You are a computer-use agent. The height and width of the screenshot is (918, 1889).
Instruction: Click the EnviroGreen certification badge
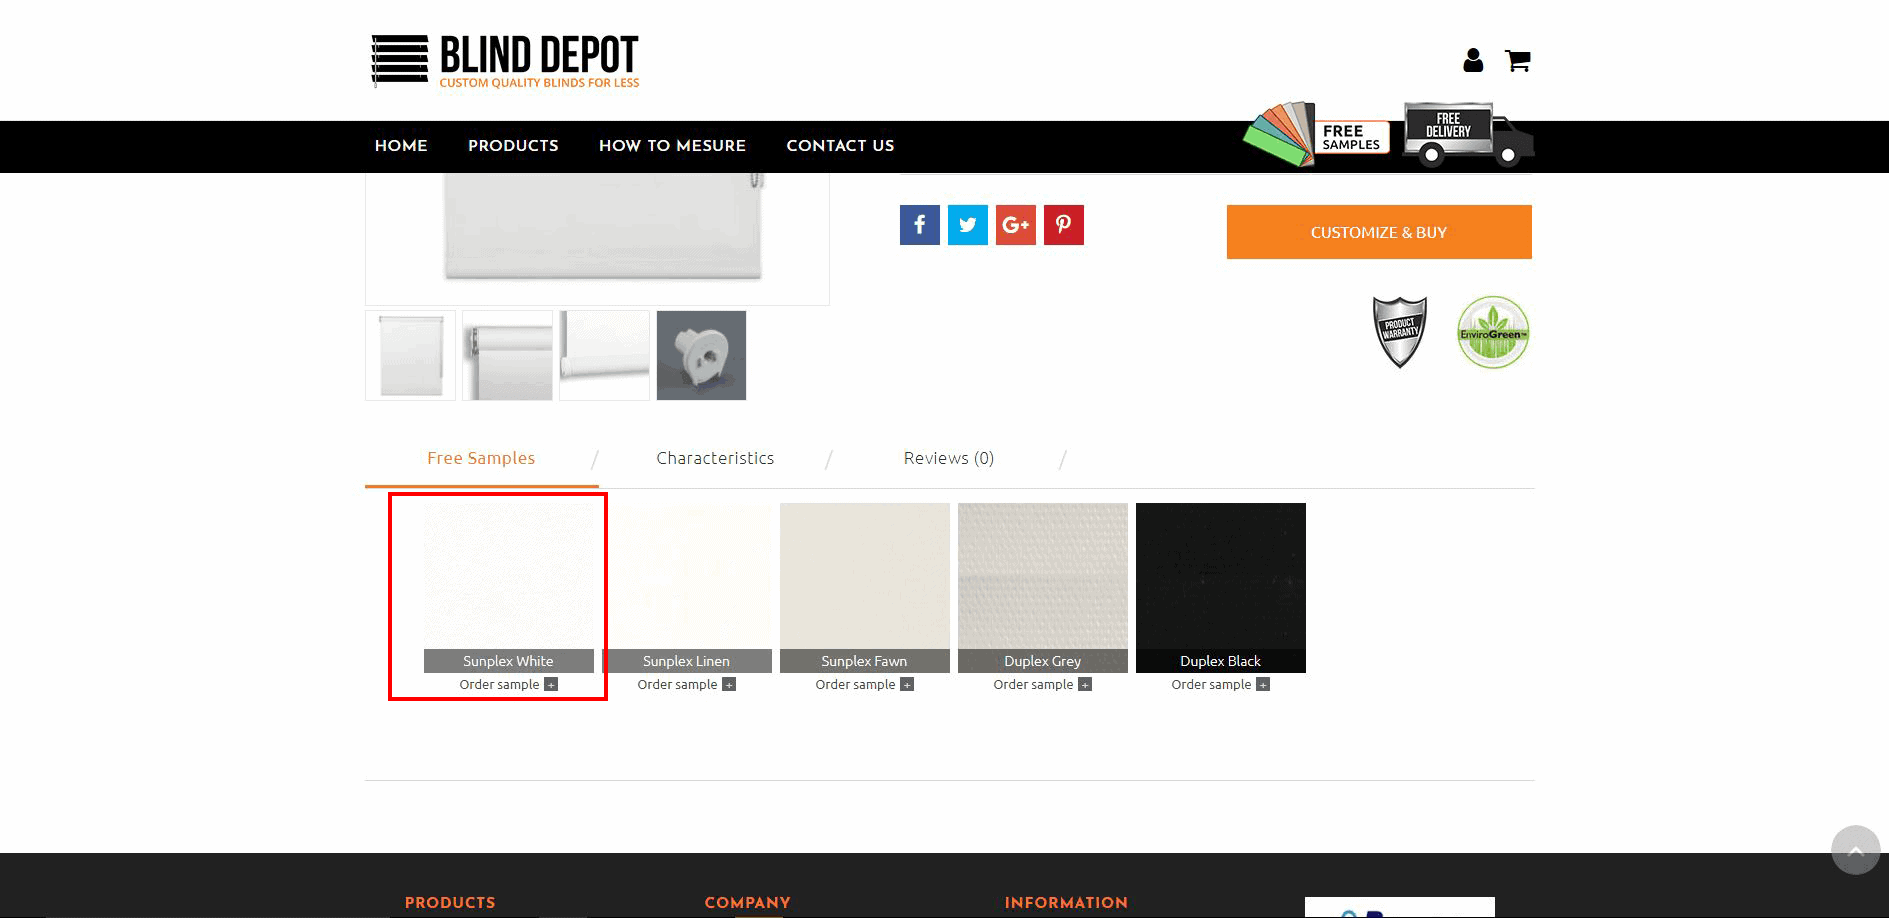[x=1492, y=332]
